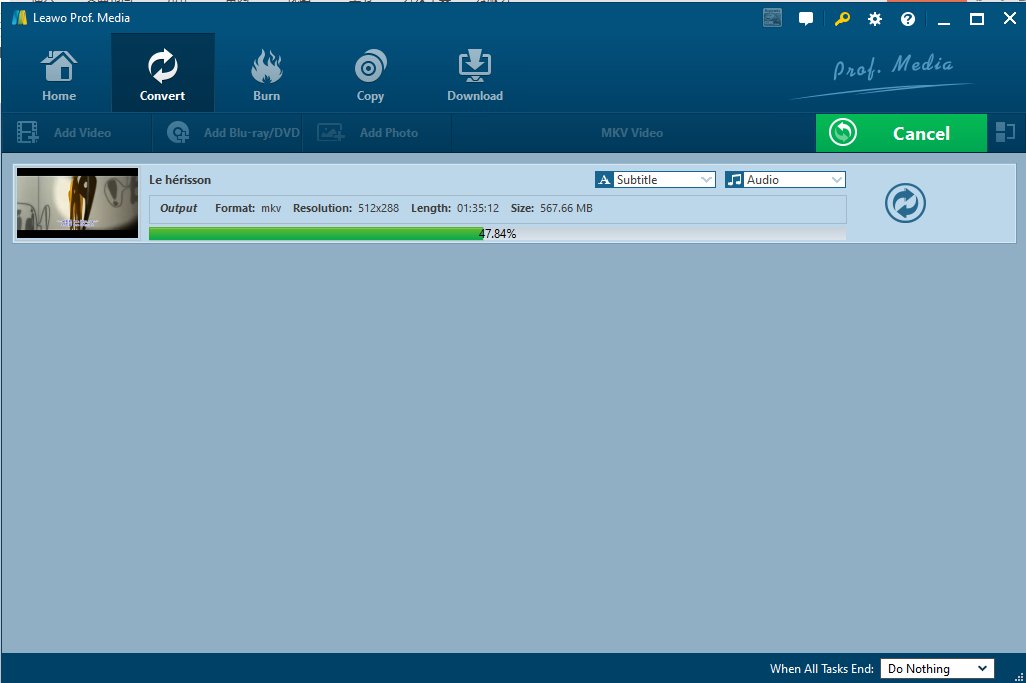1026x683 pixels.
Task: Click the key registration icon
Action: (x=841, y=18)
